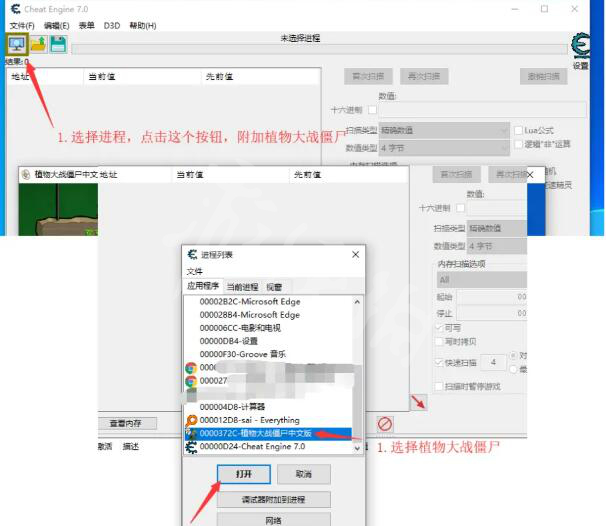Select the 00000F30-Groove 音乐 process row

point(268,354)
